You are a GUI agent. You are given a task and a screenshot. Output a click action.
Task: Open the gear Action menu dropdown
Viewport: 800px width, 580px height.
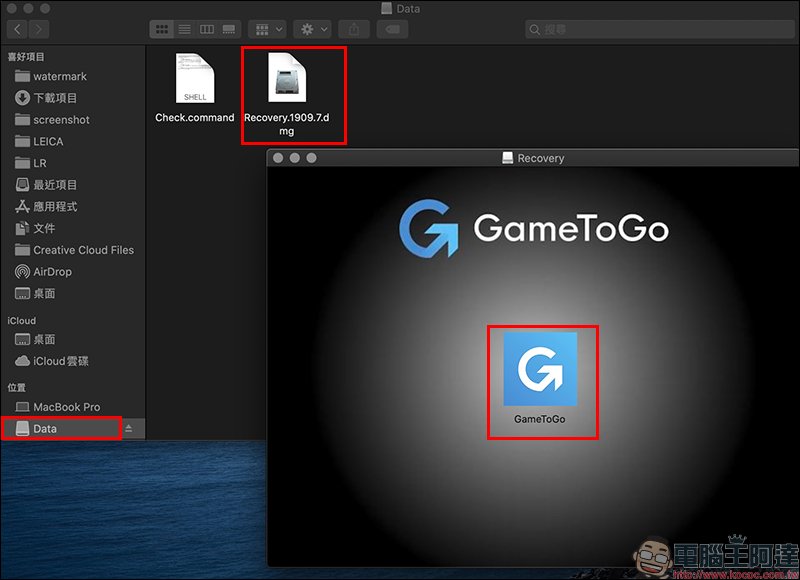tap(311, 30)
